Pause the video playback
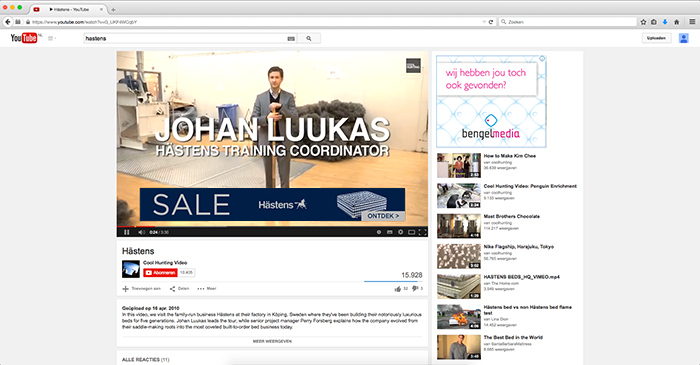 (127, 232)
